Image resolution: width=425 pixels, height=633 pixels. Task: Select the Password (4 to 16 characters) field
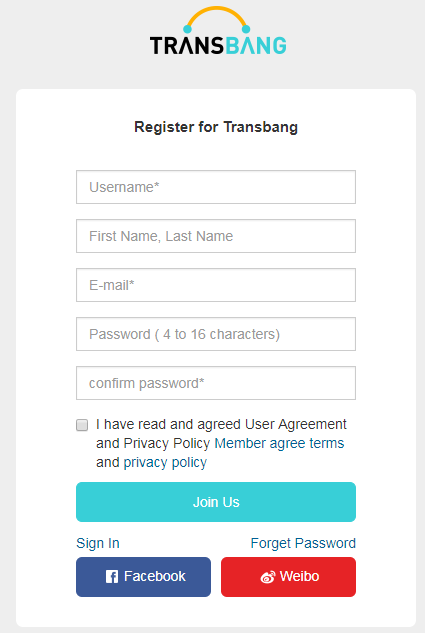pos(216,334)
